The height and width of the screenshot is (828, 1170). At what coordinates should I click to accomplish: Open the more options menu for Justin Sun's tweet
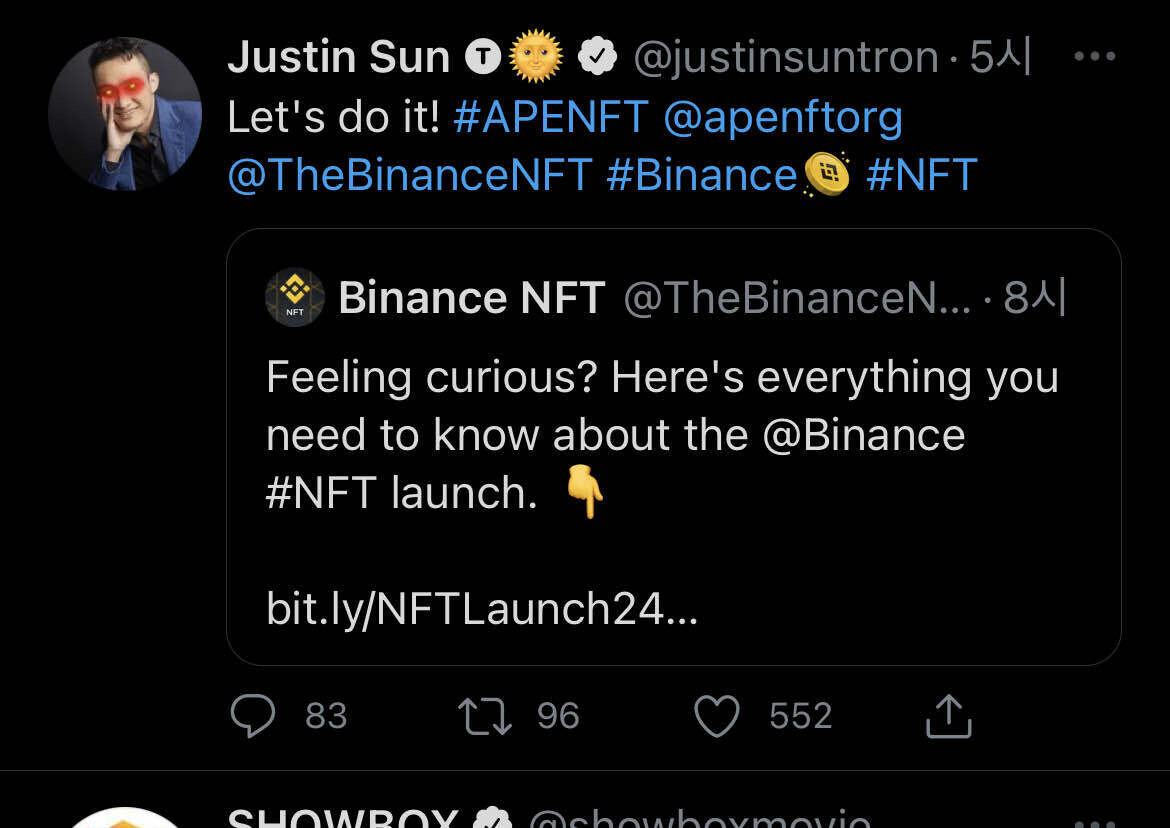(x=1094, y=57)
